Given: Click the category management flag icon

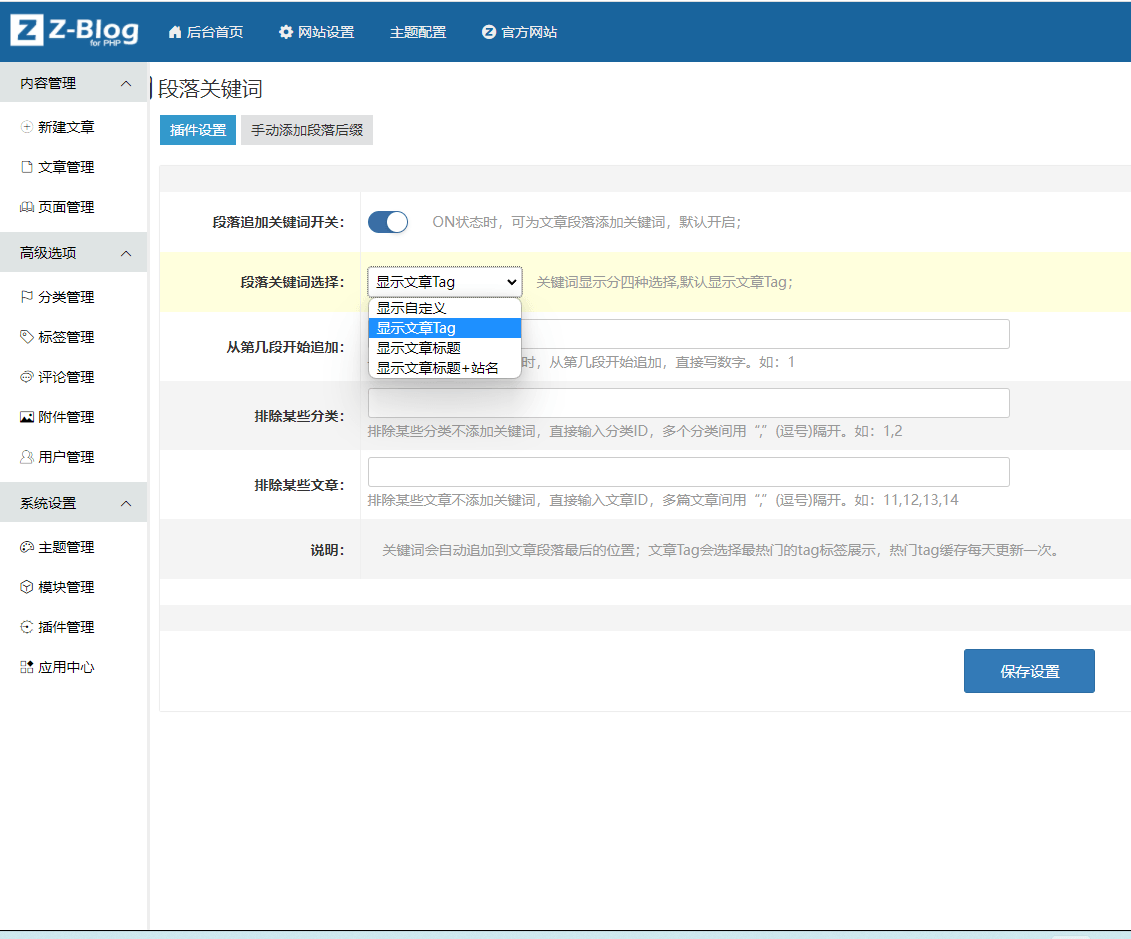Looking at the screenshot, I should tap(27, 297).
